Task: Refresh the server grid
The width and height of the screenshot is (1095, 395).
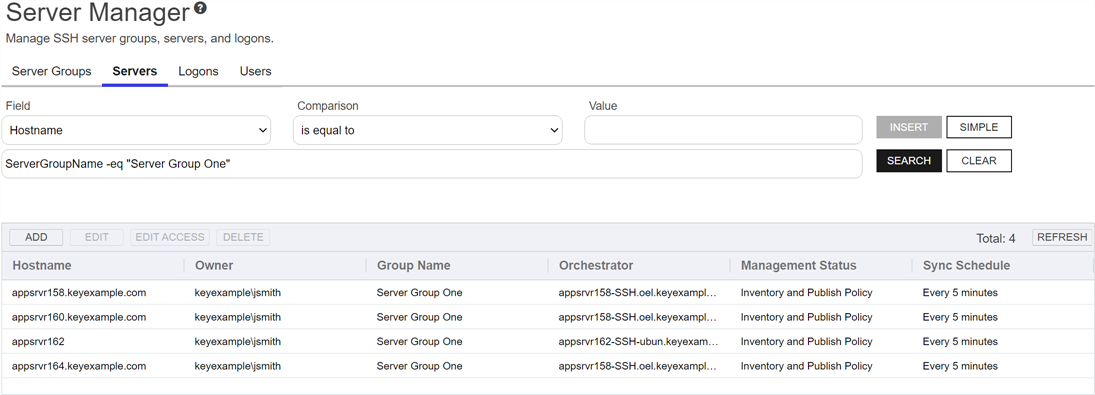Action: (x=1062, y=237)
